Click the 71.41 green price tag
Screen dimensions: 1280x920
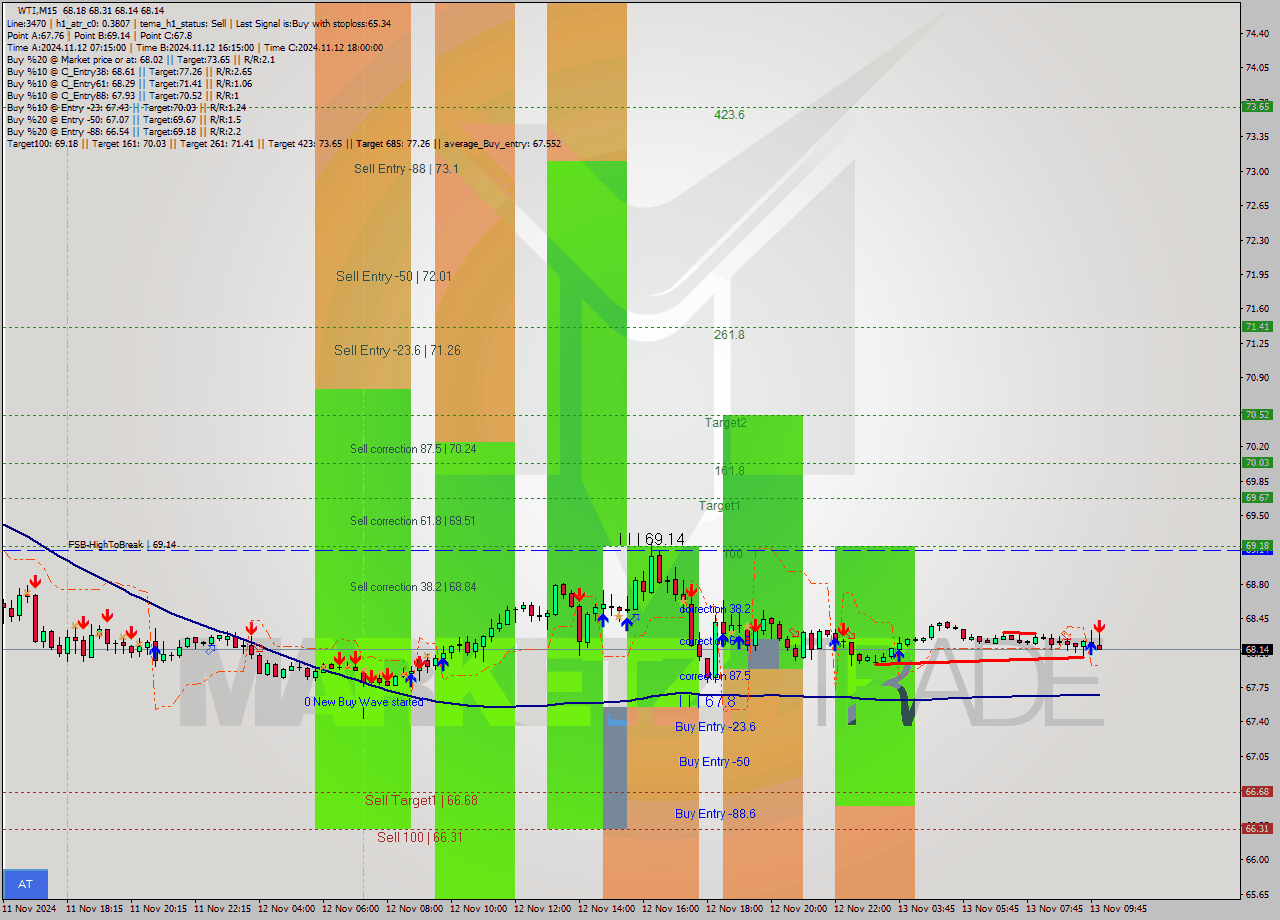coord(1256,327)
